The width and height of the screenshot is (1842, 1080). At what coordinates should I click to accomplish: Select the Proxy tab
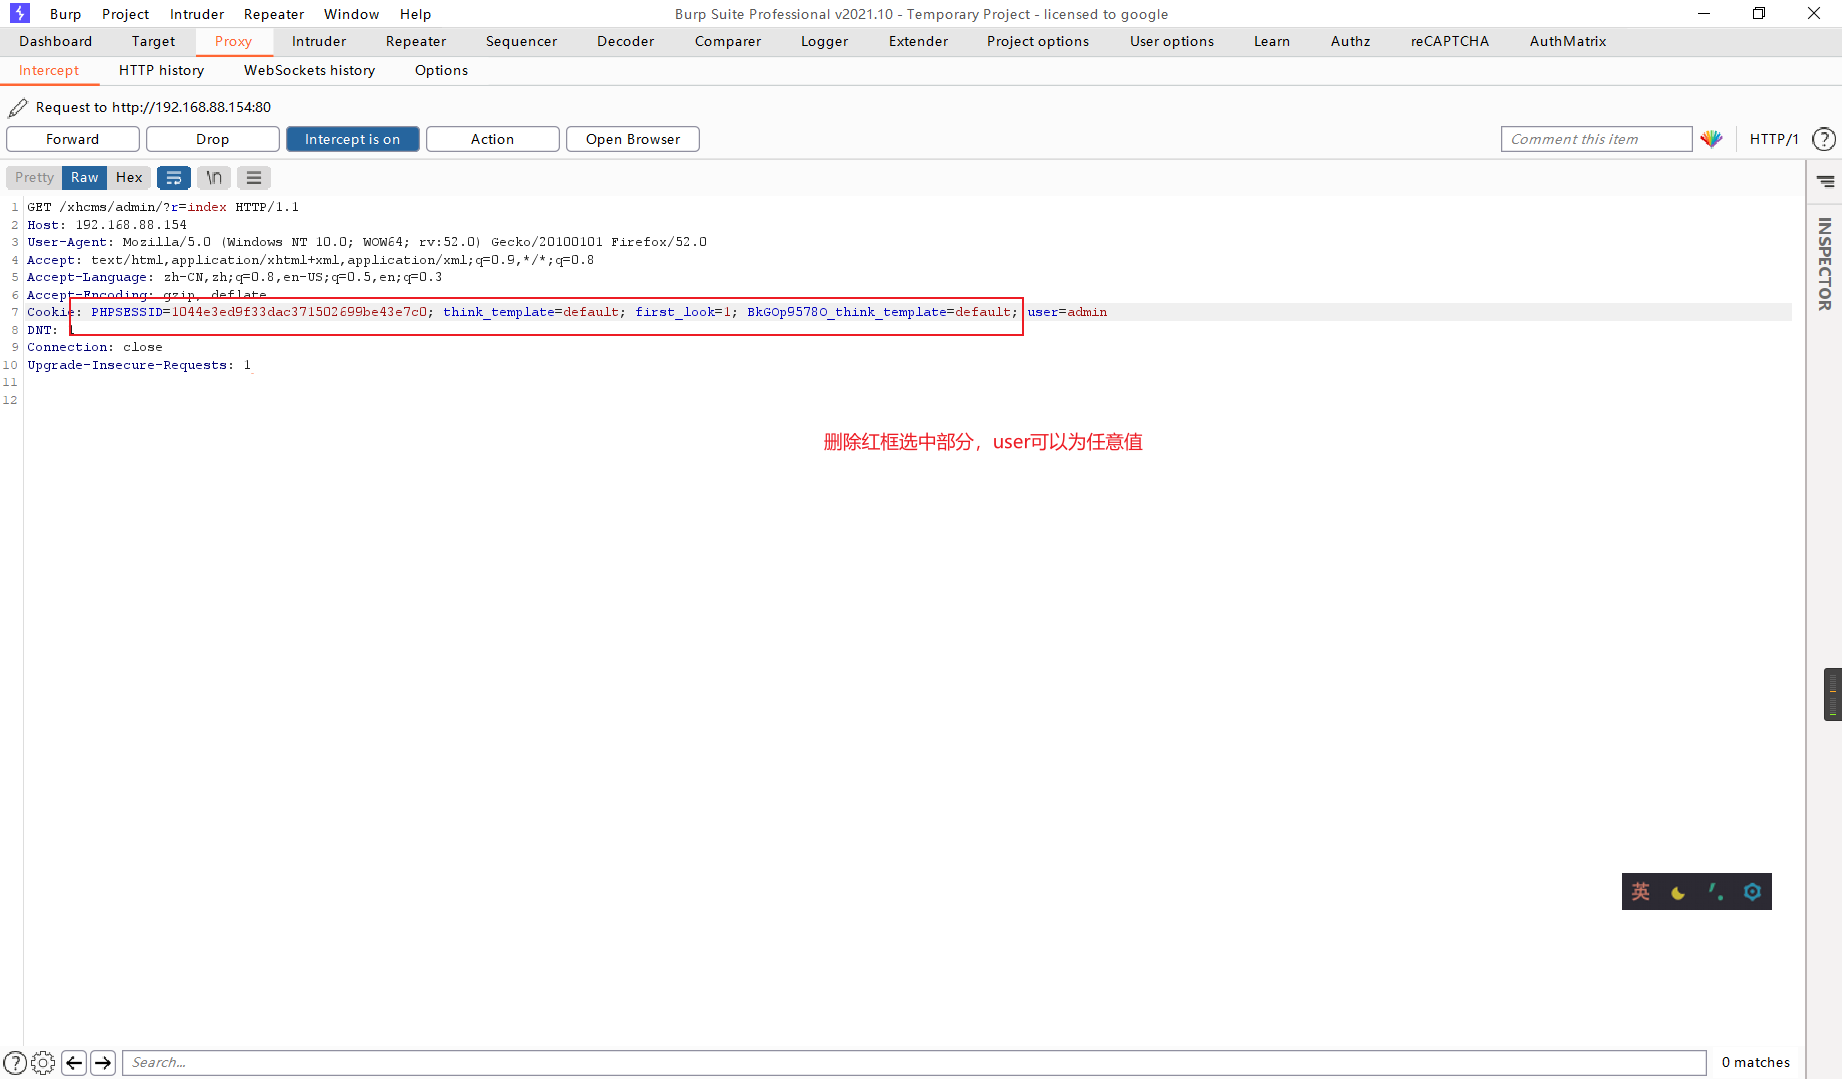pyautogui.click(x=233, y=41)
